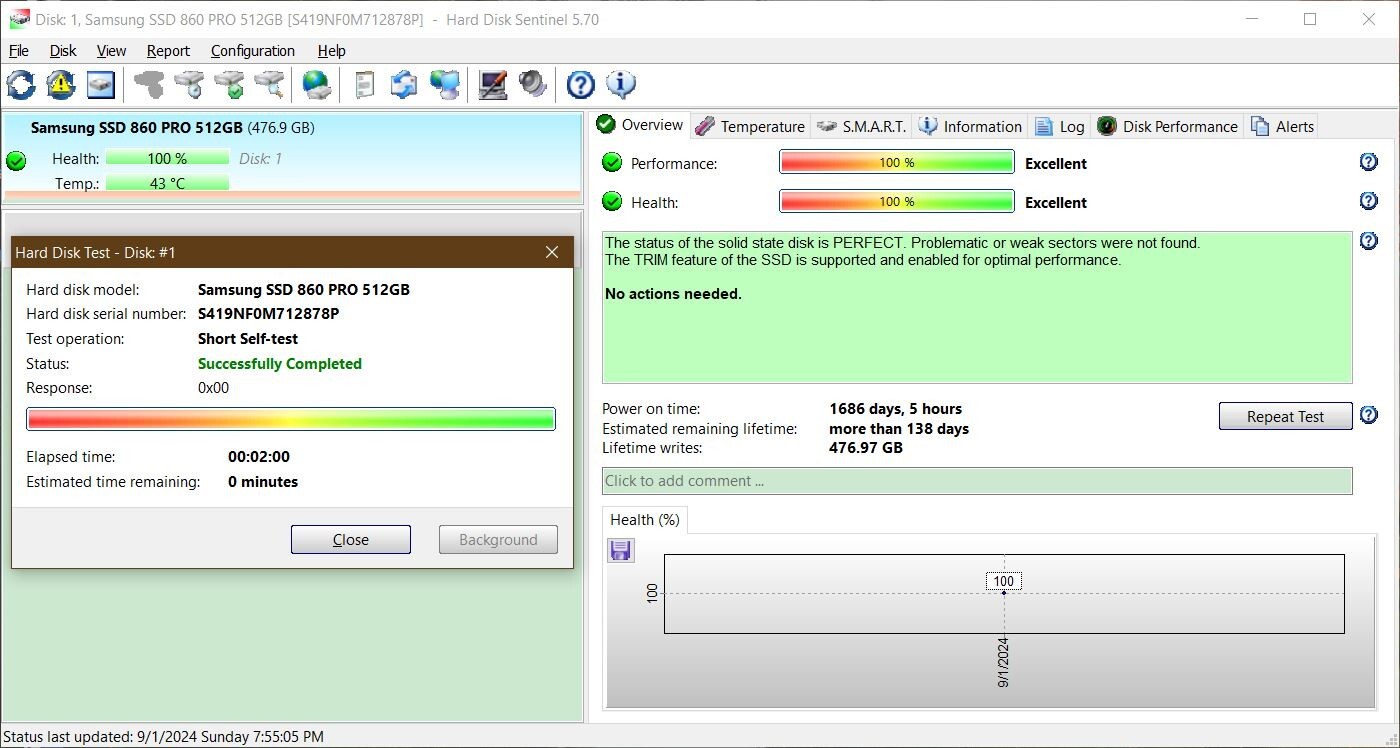Click the Performance 100 % gradient bar
1400x748 pixels.
(x=897, y=162)
